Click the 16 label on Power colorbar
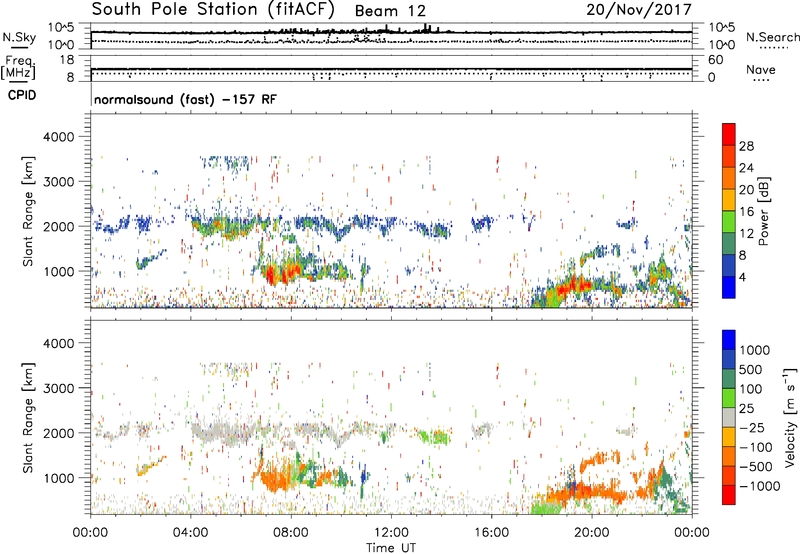This screenshot has height=554, width=800. coord(746,212)
